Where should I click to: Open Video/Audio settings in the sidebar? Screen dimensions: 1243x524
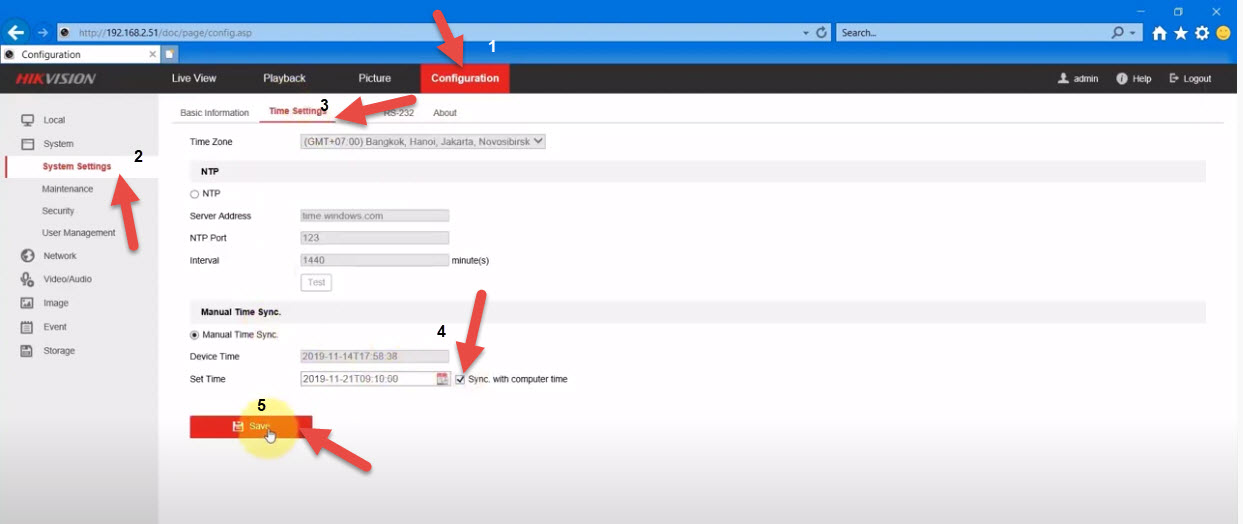(67, 279)
